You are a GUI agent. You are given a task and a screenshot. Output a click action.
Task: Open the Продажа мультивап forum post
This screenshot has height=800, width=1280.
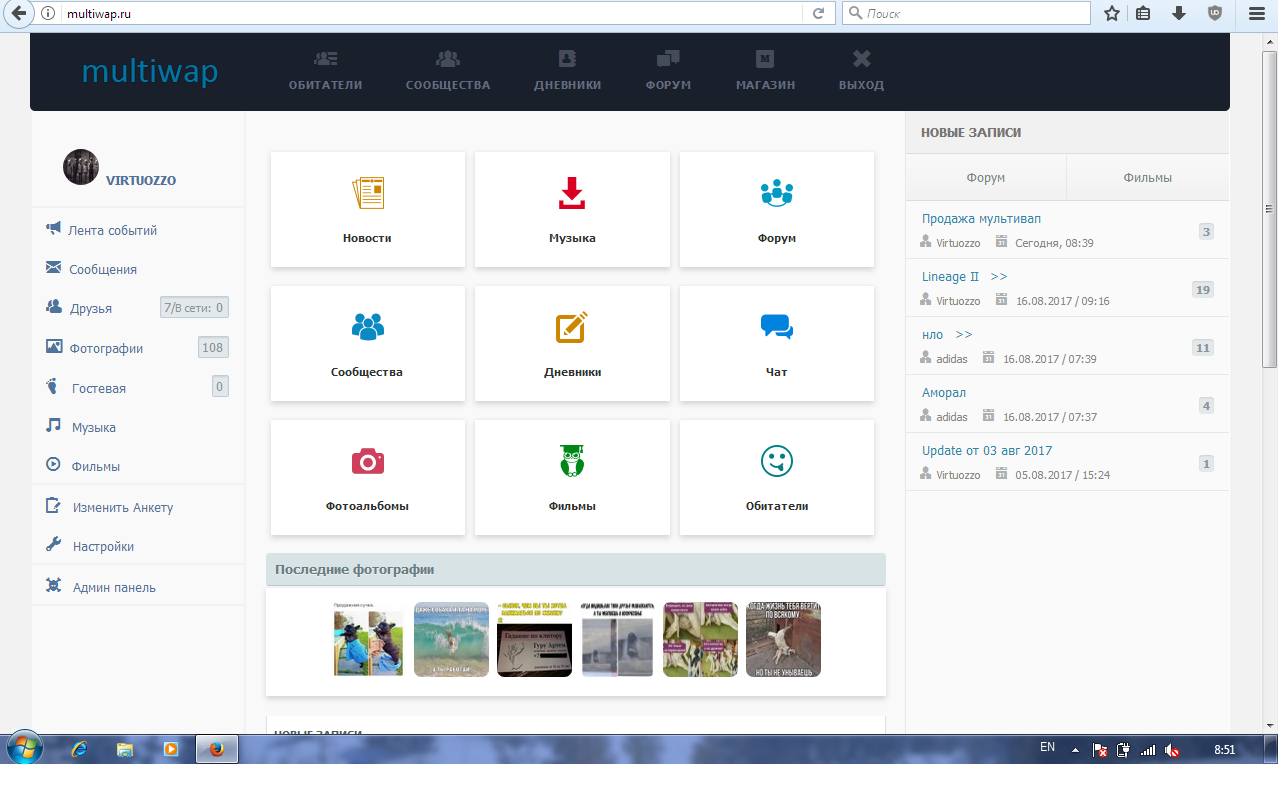(x=981, y=219)
